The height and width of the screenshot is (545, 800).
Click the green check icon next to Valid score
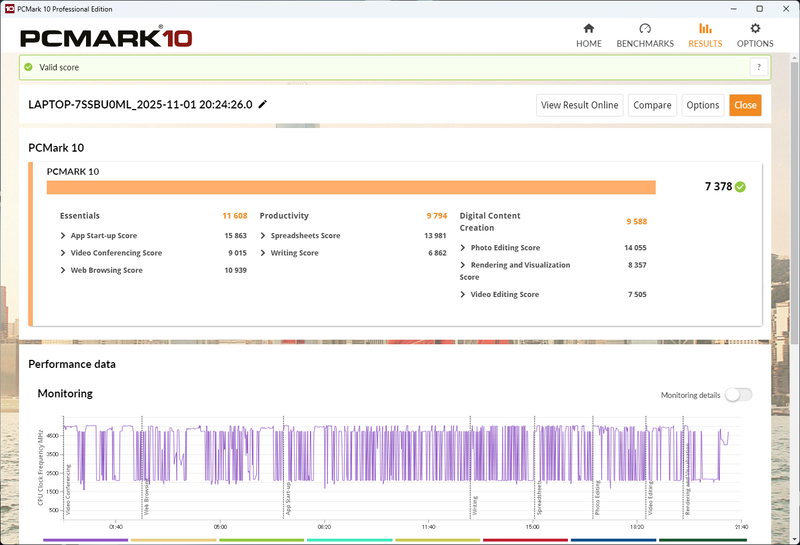(x=29, y=67)
